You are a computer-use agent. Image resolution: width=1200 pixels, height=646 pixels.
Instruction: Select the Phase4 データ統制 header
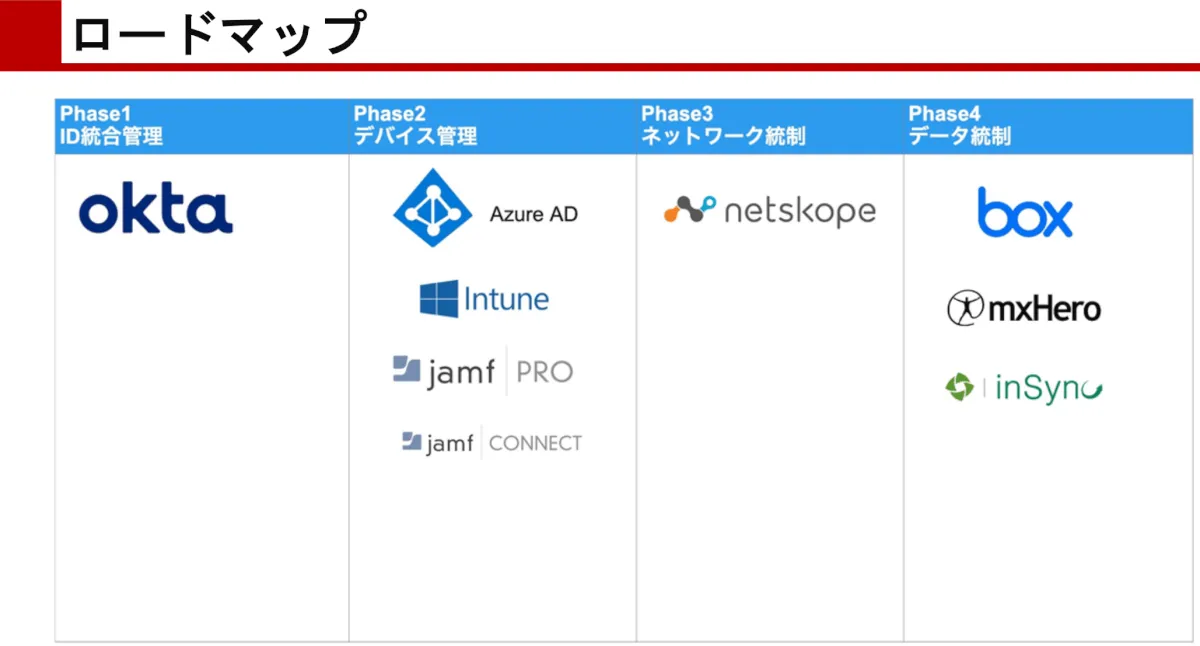pos(959,126)
